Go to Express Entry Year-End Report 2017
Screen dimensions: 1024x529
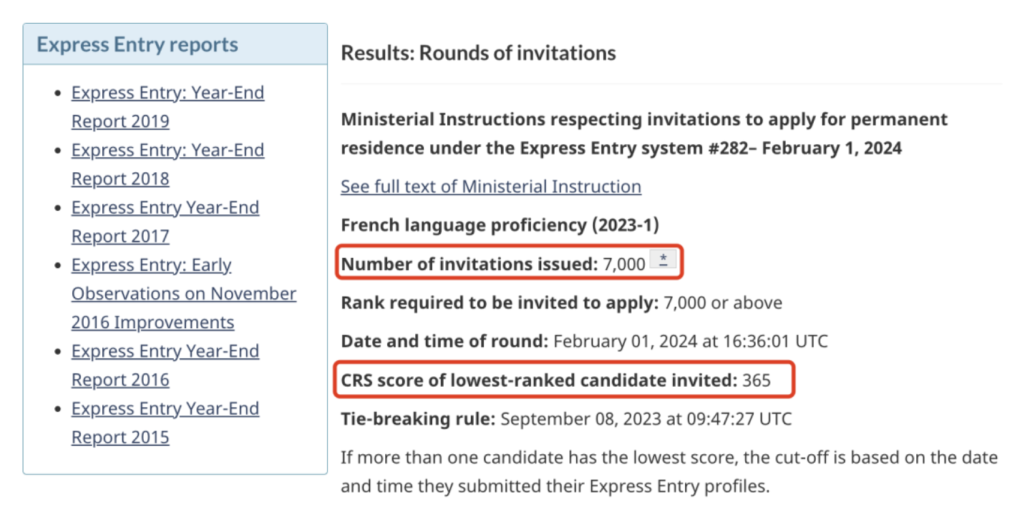165,222
